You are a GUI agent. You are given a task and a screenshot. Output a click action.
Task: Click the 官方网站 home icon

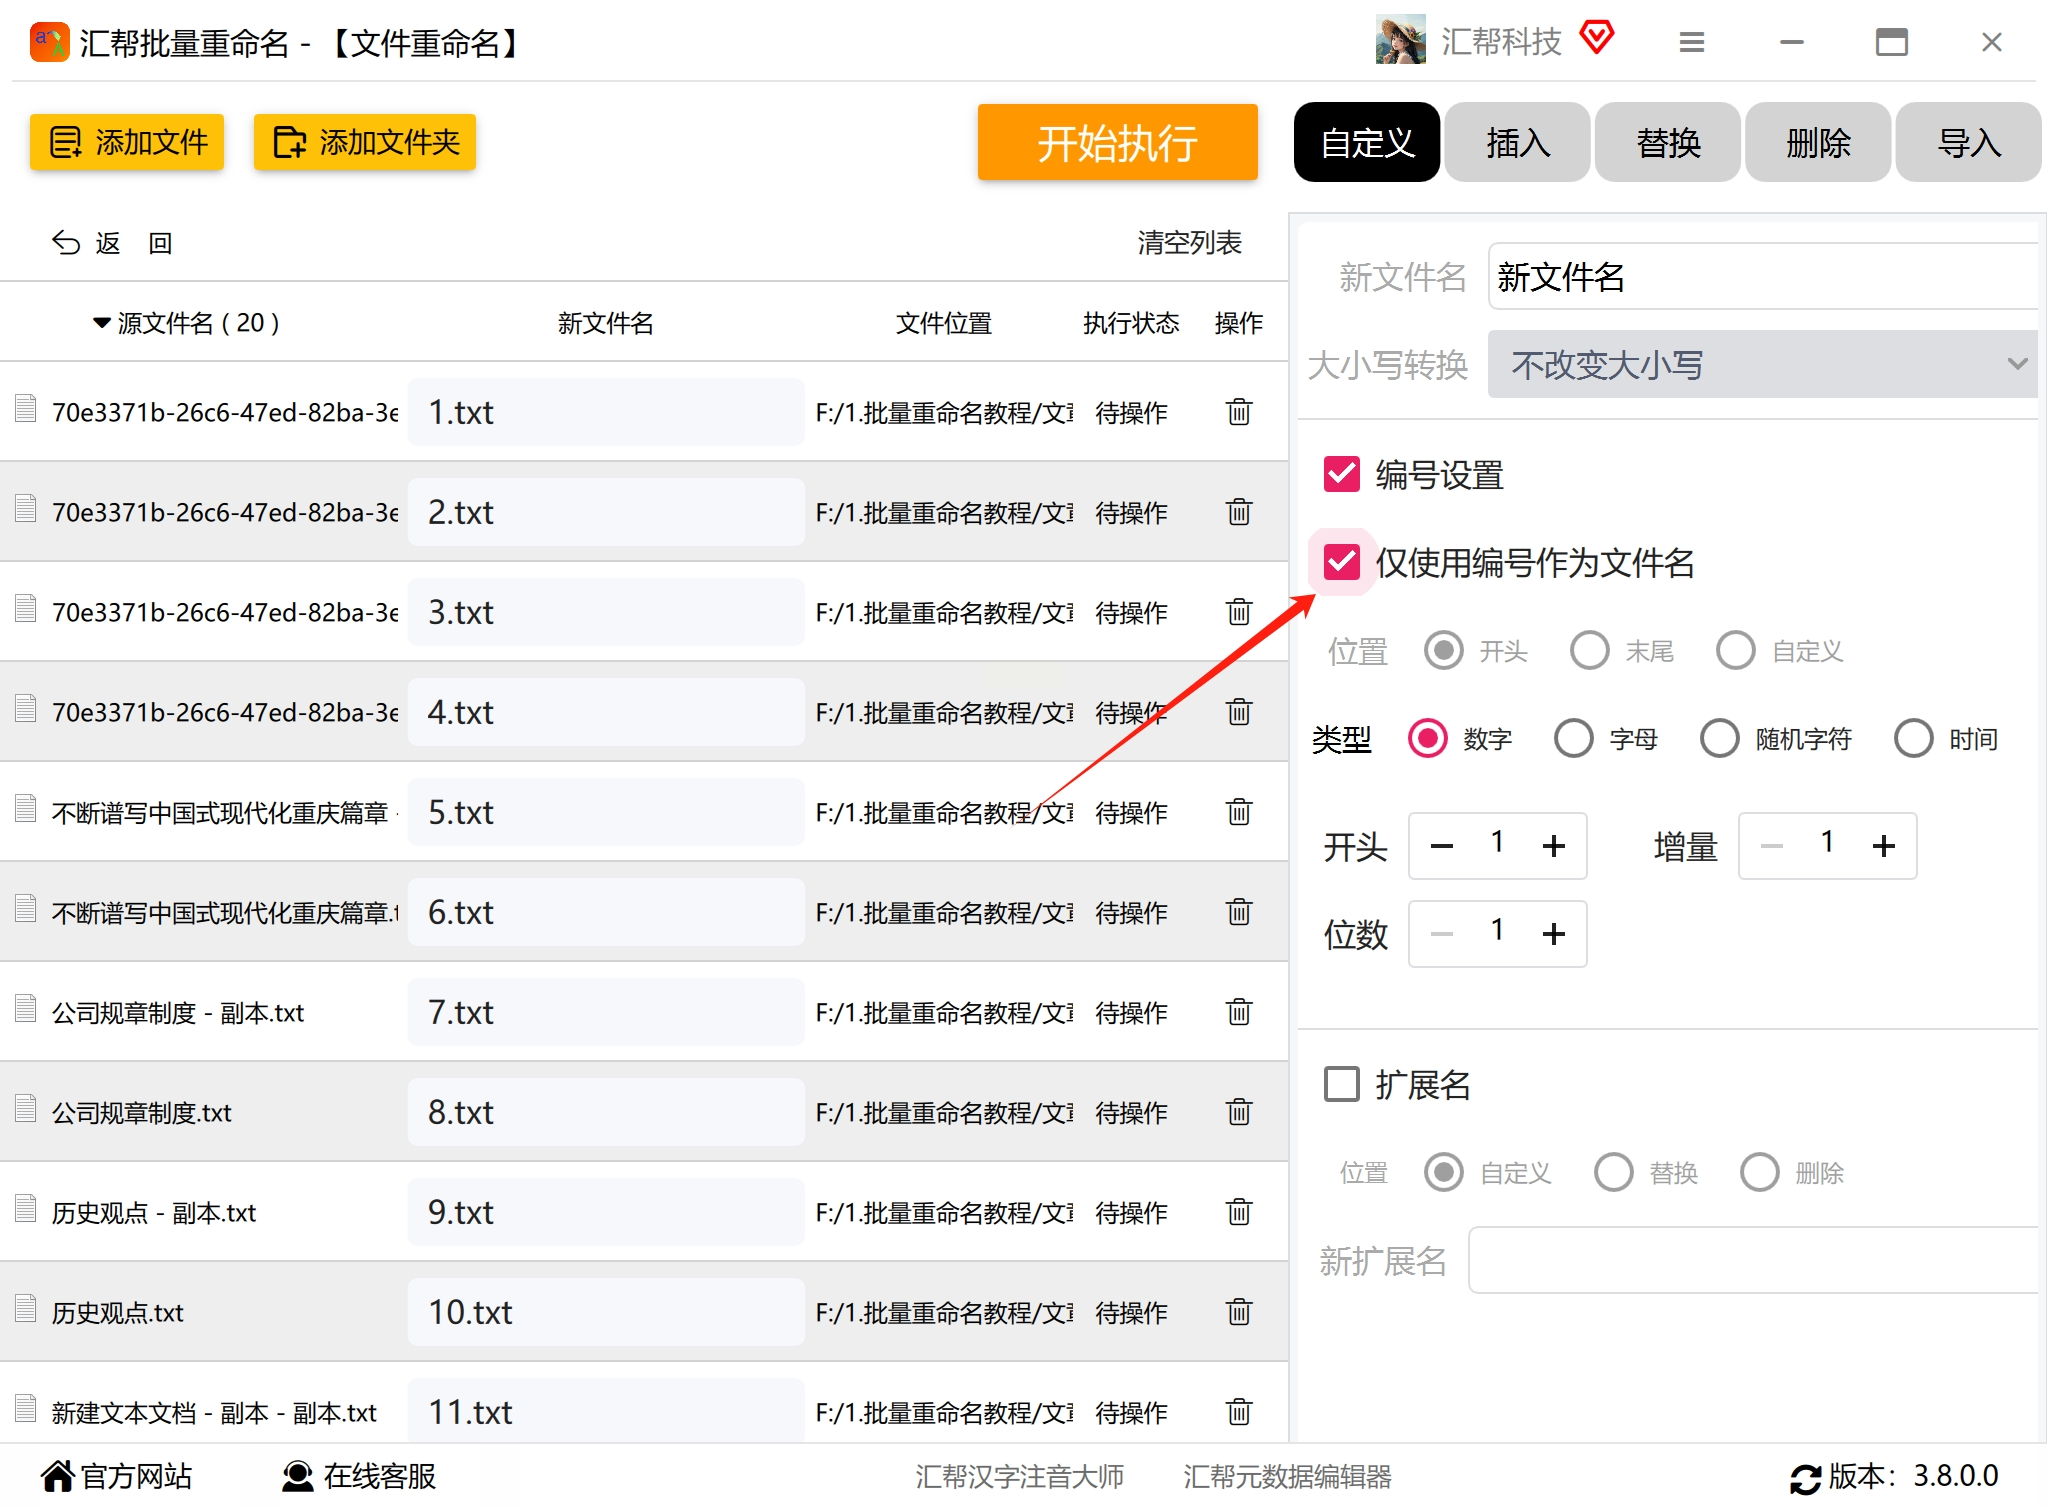click(57, 1476)
